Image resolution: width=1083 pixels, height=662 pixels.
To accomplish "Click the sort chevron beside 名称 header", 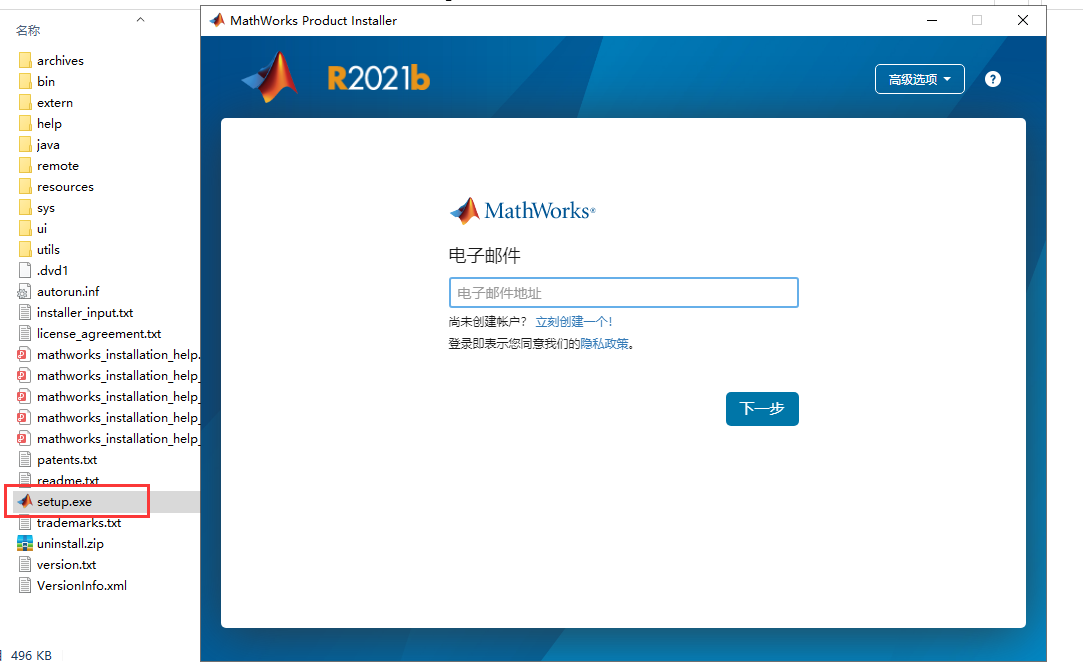I will tap(140, 19).
